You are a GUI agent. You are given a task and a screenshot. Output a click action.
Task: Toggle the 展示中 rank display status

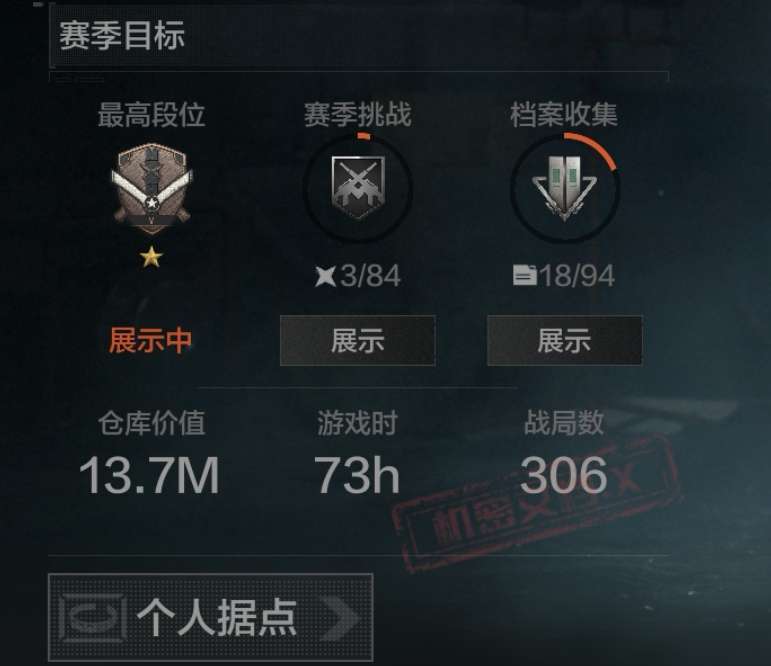click(x=150, y=340)
